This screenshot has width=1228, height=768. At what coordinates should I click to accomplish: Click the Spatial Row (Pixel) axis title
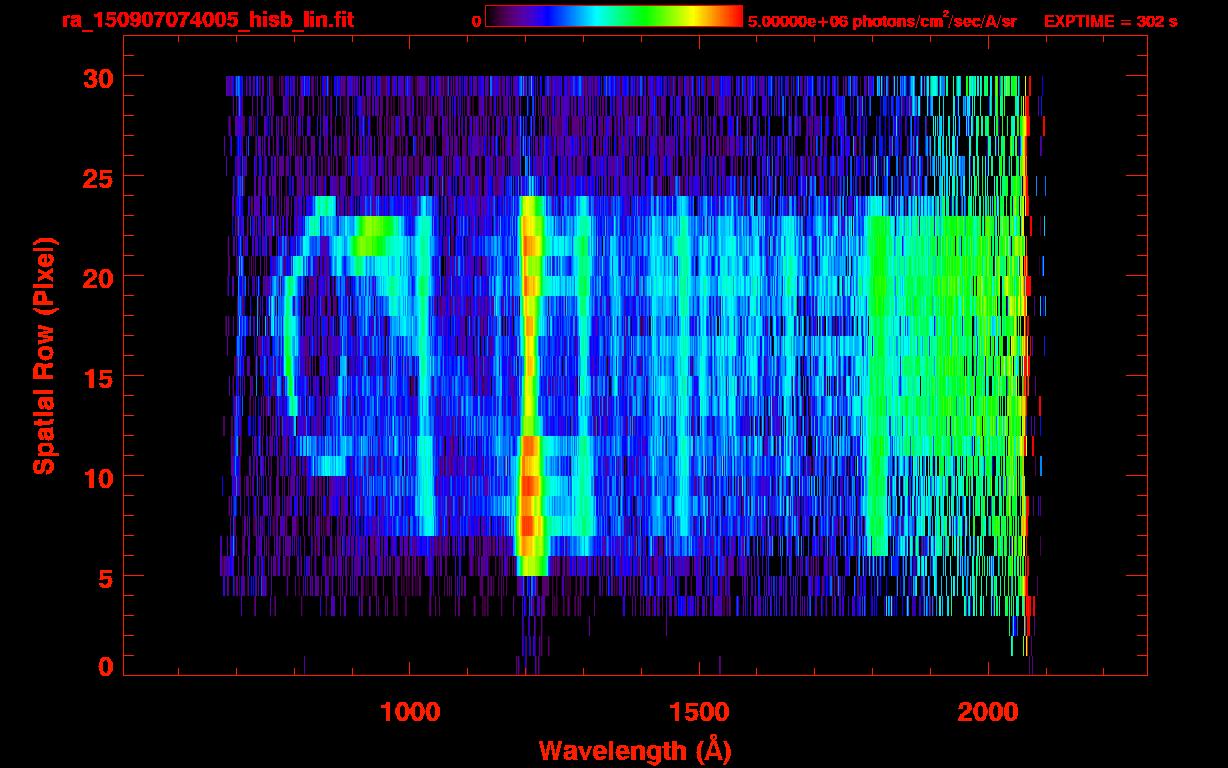coord(44,356)
